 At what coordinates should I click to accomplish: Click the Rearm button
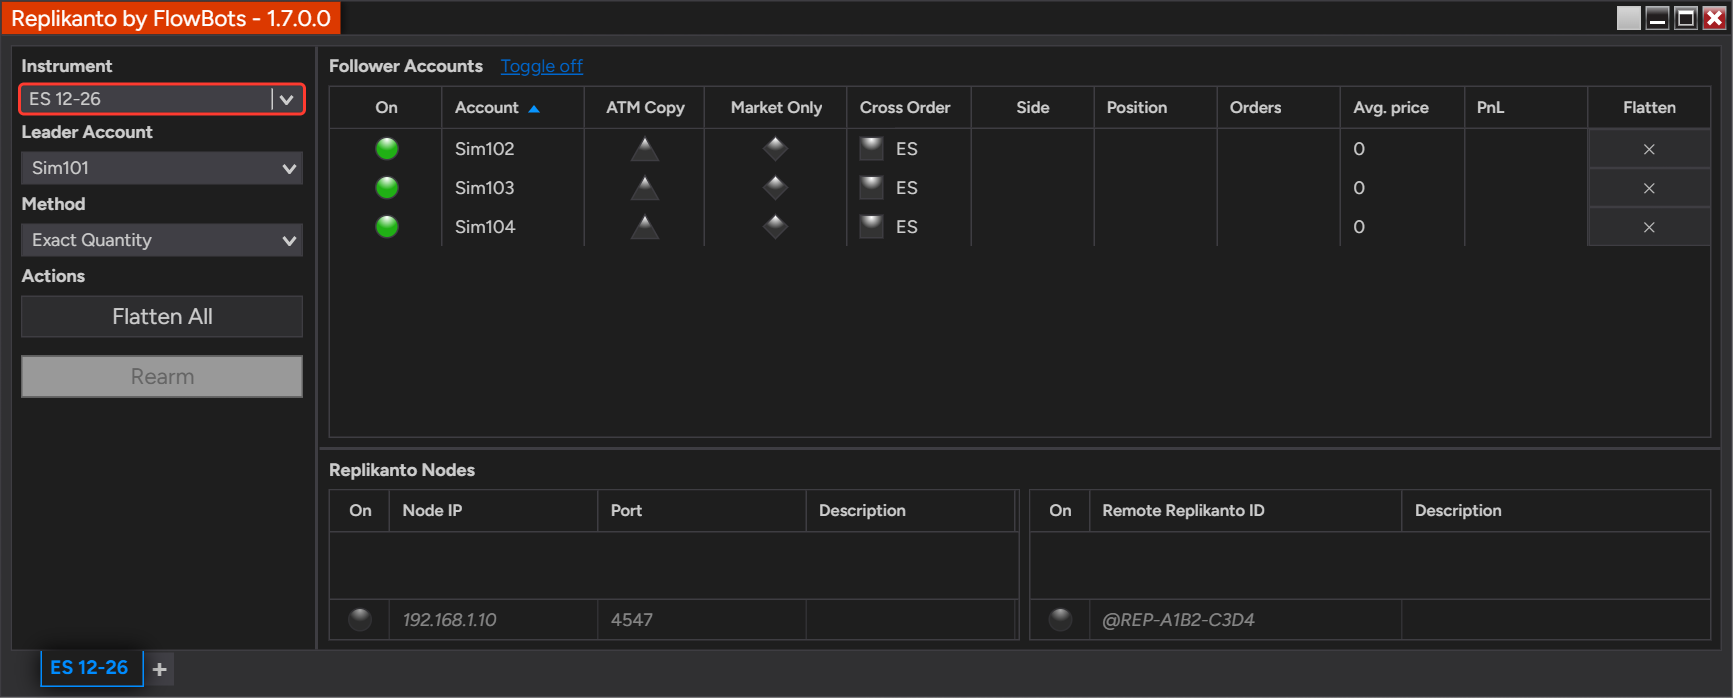click(162, 377)
